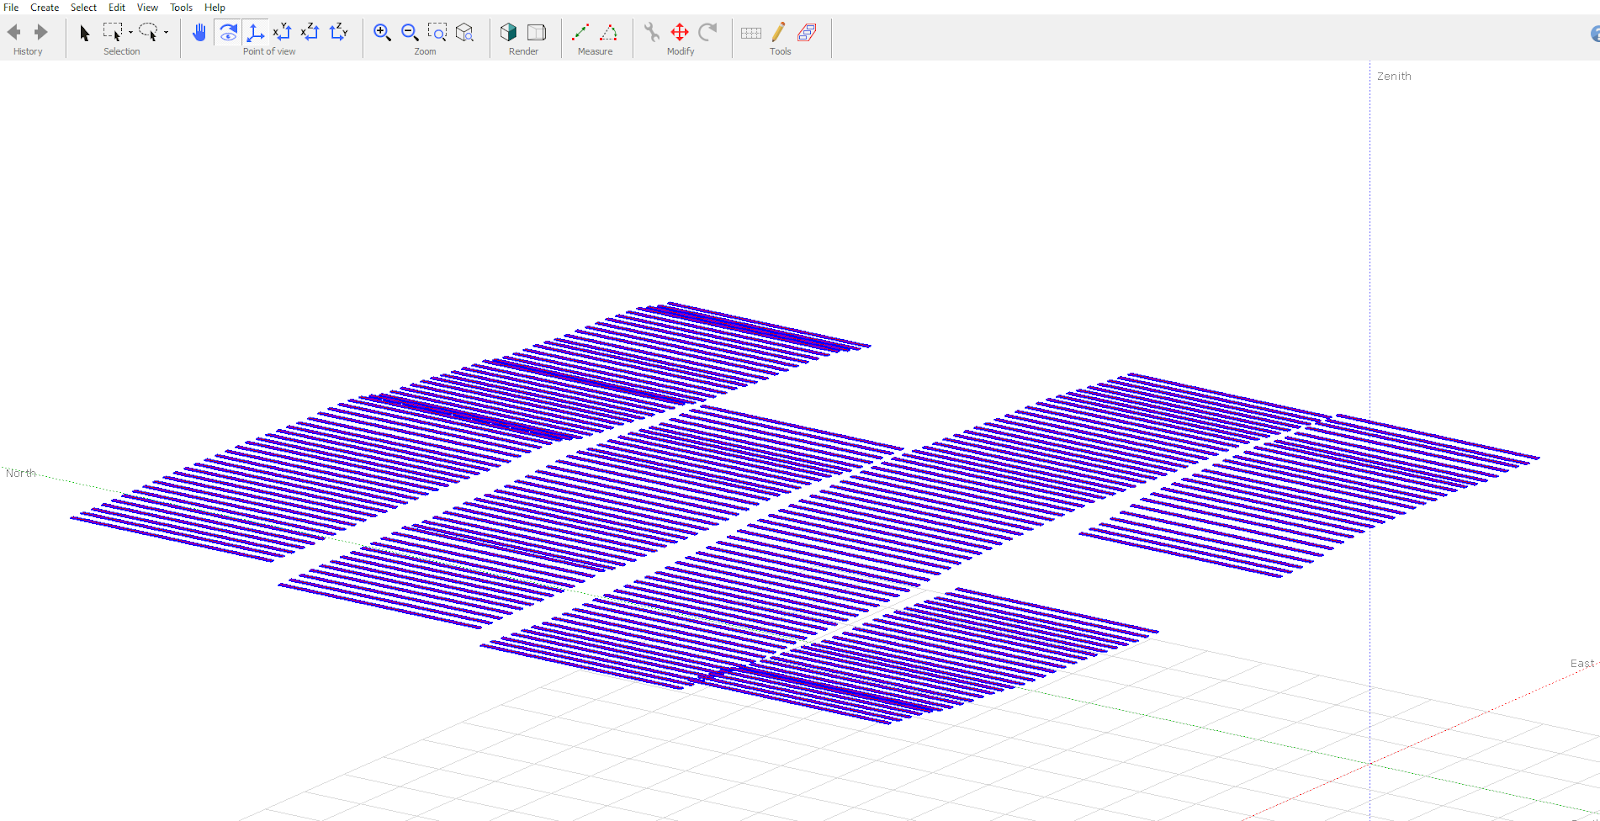The width and height of the screenshot is (1600, 821).
Task: Open the Create menu
Action: coord(45,7)
